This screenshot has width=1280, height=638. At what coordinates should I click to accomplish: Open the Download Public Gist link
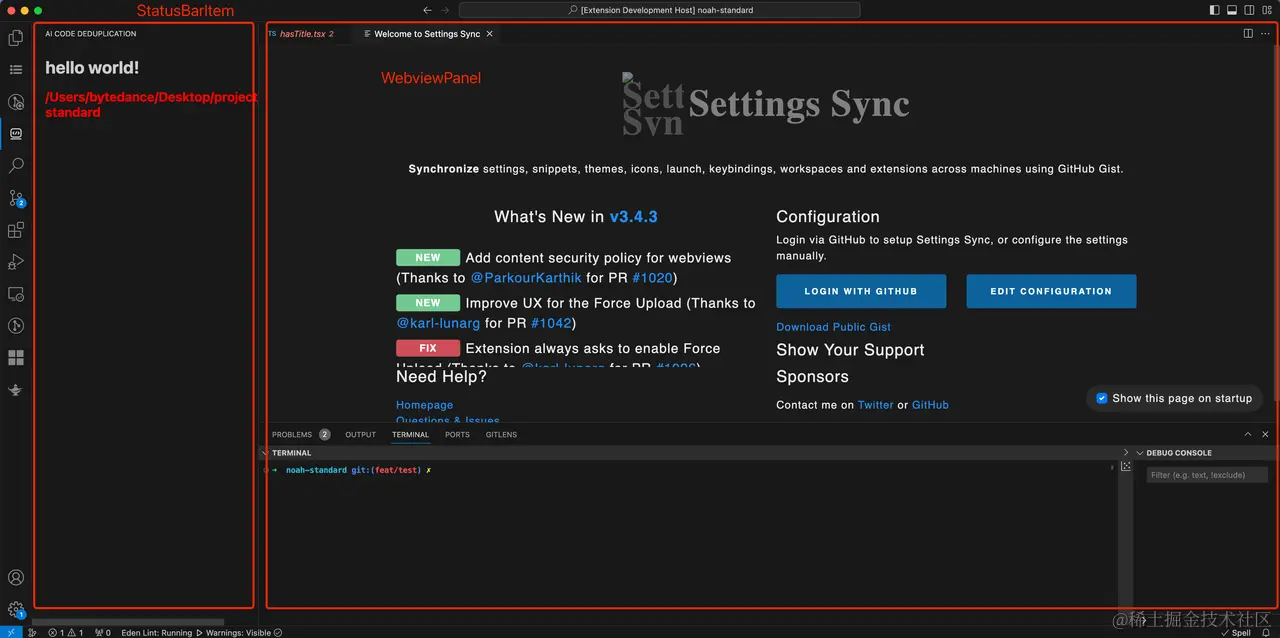click(x=833, y=327)
